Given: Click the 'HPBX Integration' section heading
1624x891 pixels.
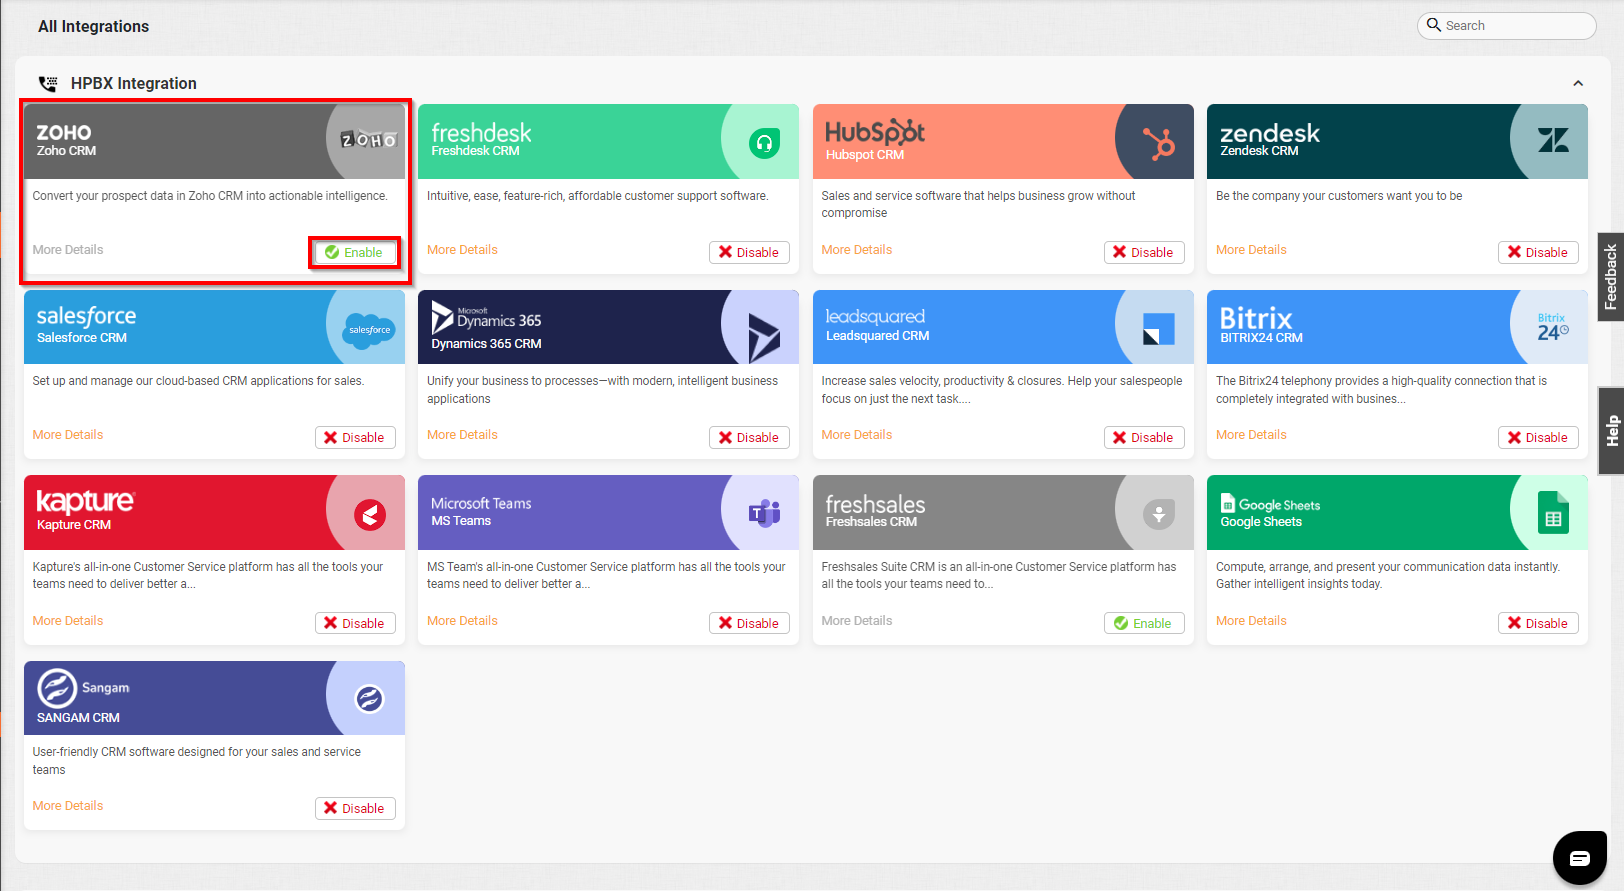Looking at the screenshot, I should pos(134,84).
